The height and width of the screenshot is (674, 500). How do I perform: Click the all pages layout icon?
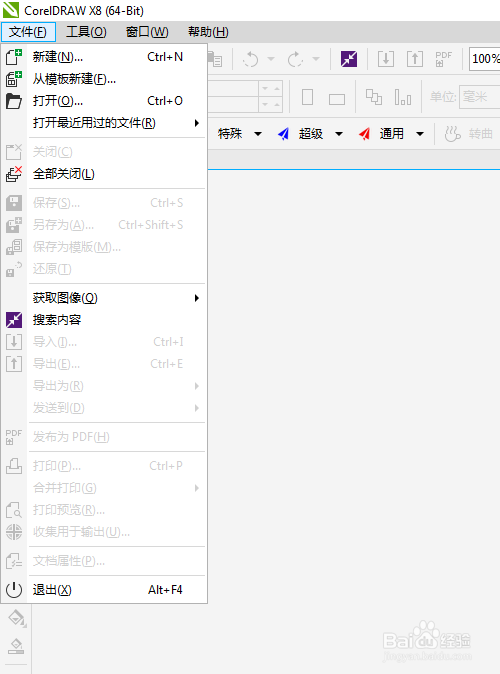(374, 97)
